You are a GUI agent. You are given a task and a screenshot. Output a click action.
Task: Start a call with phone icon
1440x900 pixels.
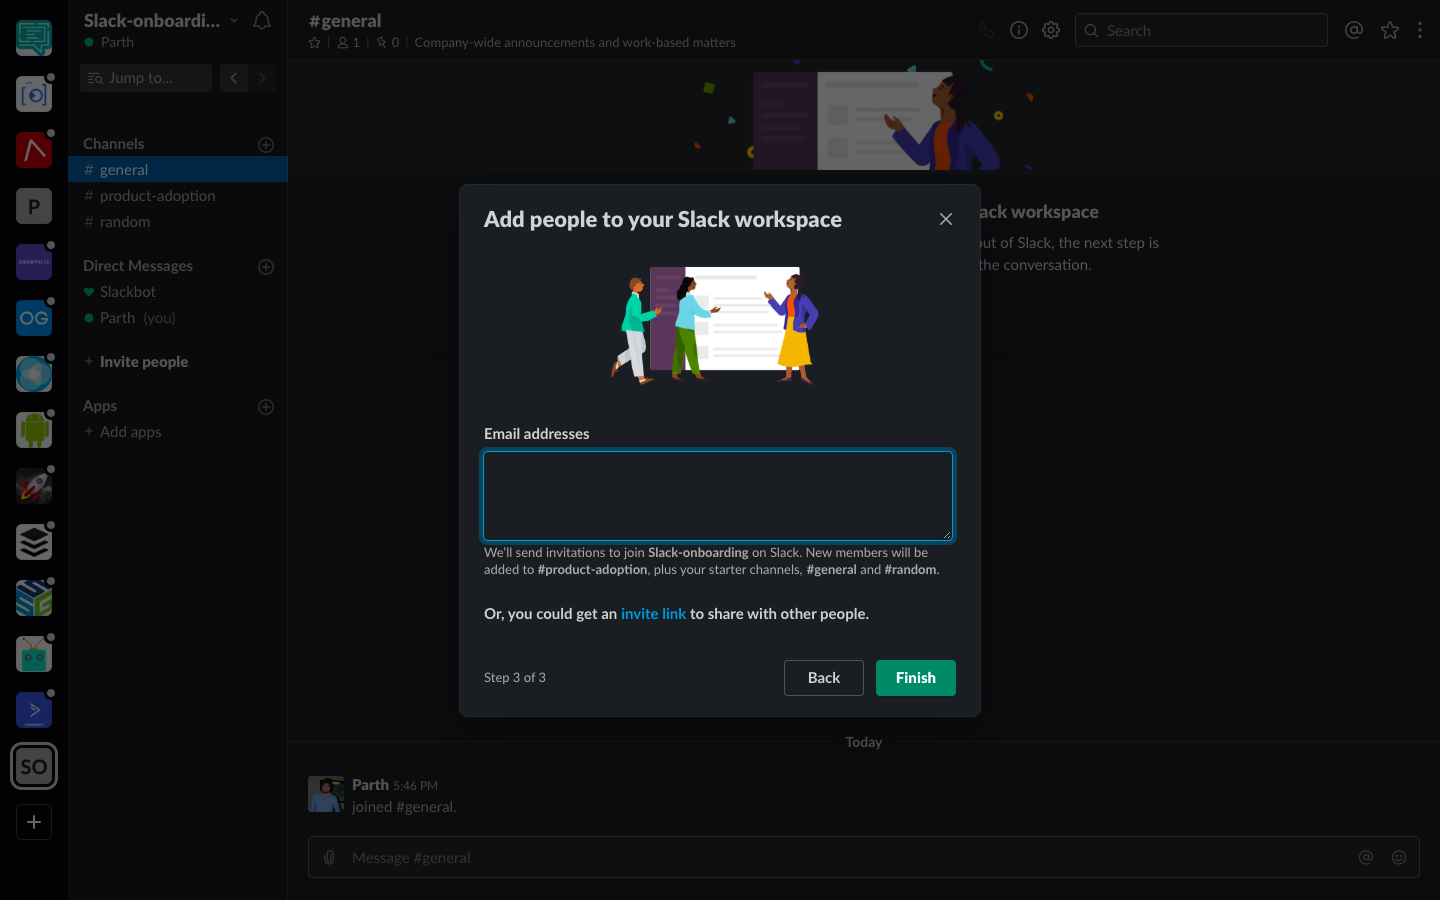987,30
